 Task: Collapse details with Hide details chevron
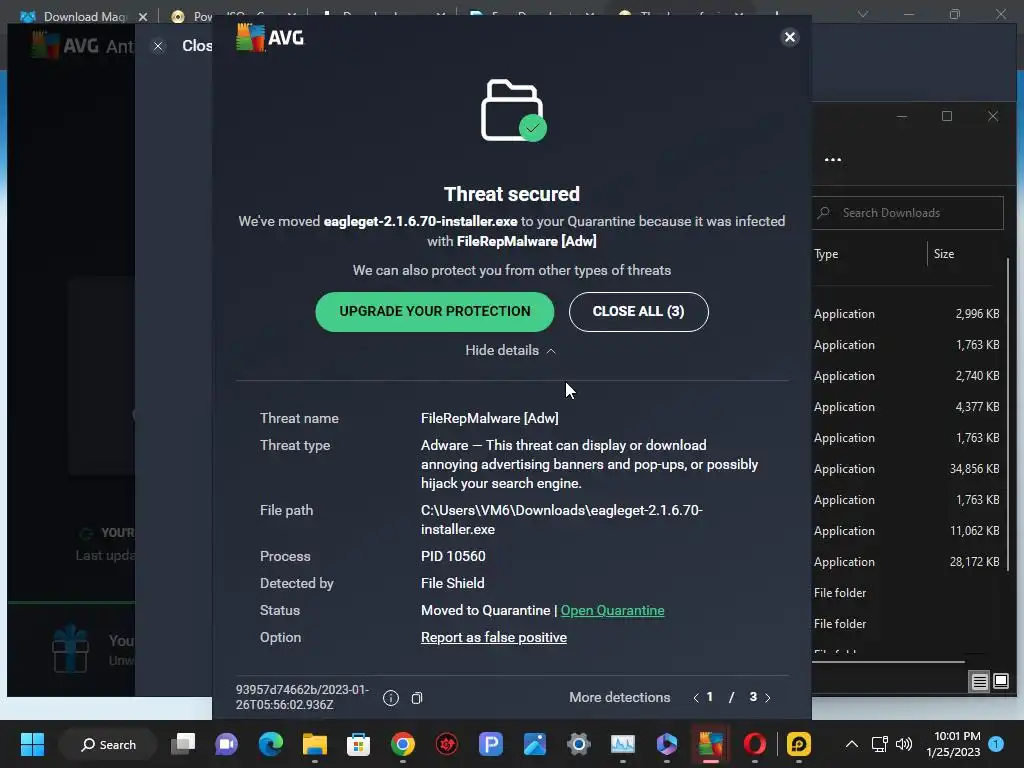pos(510,351)
